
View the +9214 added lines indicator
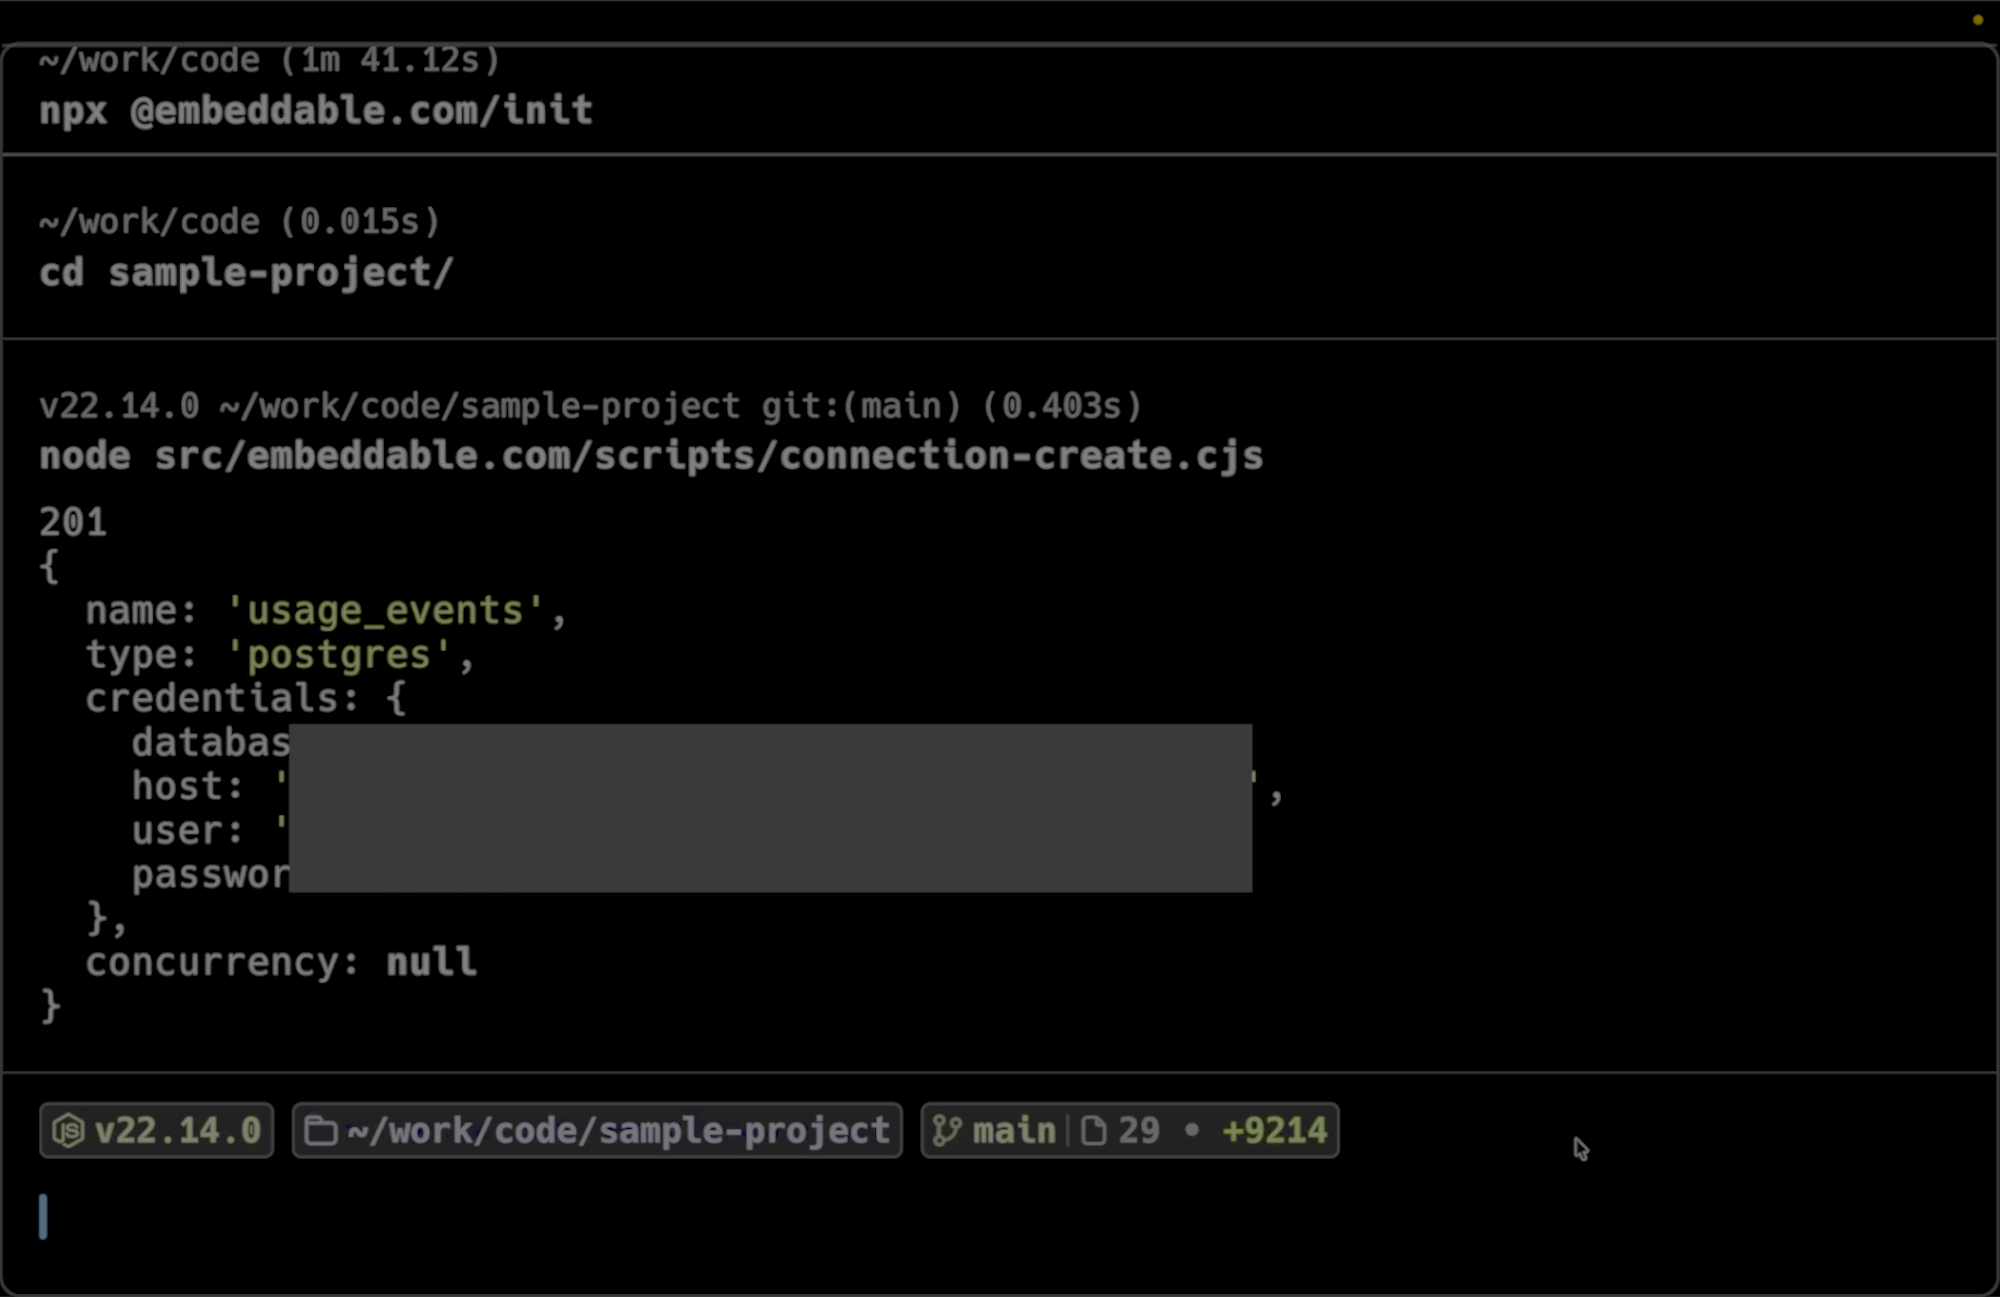pyautogui.click(x=1275, y=1131)
